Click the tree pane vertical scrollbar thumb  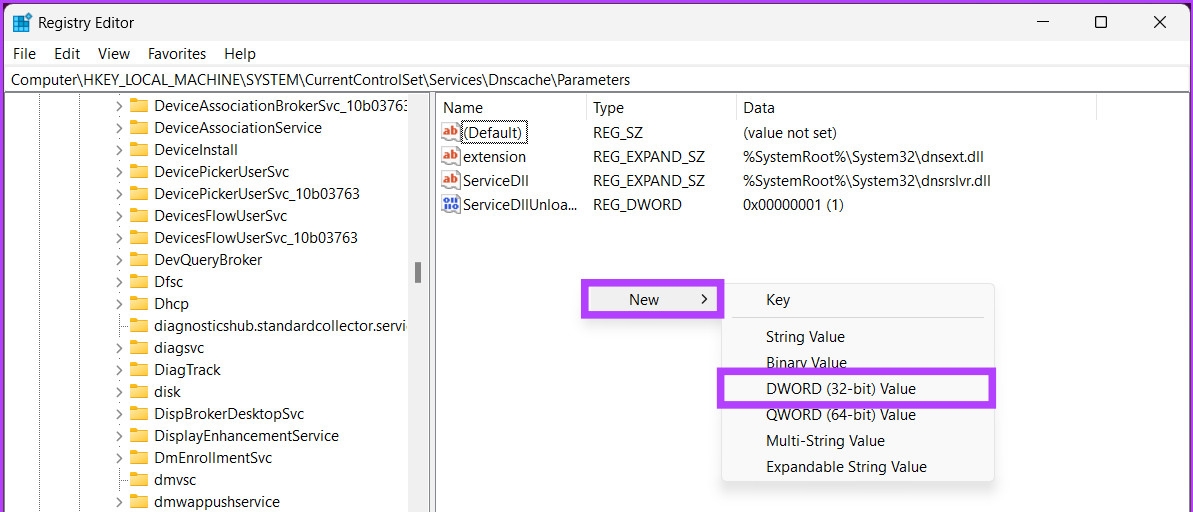coord(418,272)
